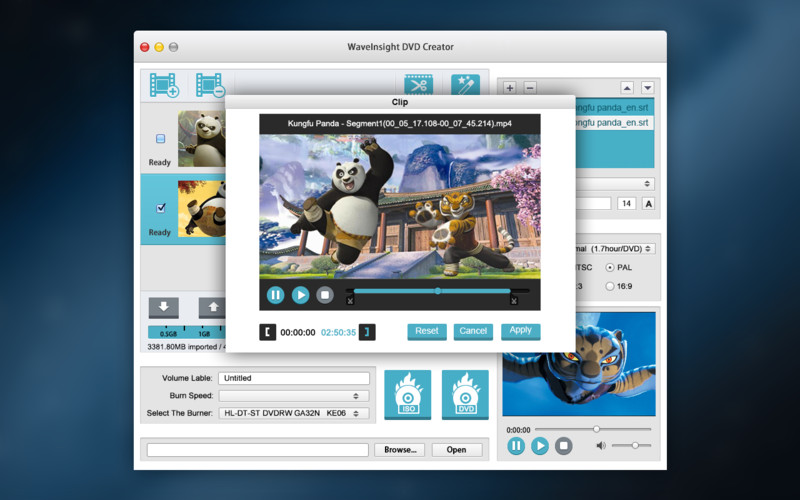This screenshot has height=500, width=800.
Task: Remove the subtitle with the minus button
Action: point(530,88)
